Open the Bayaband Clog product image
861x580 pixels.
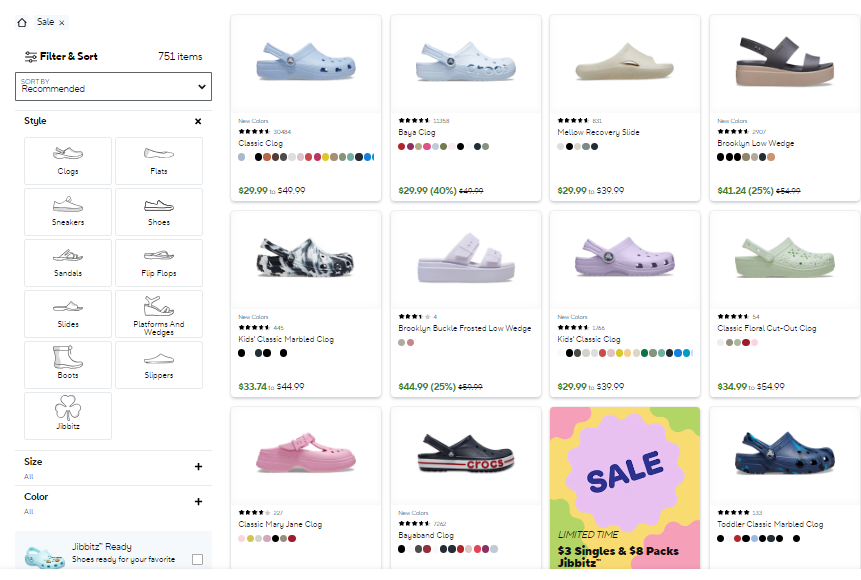[x=466, y=455]
